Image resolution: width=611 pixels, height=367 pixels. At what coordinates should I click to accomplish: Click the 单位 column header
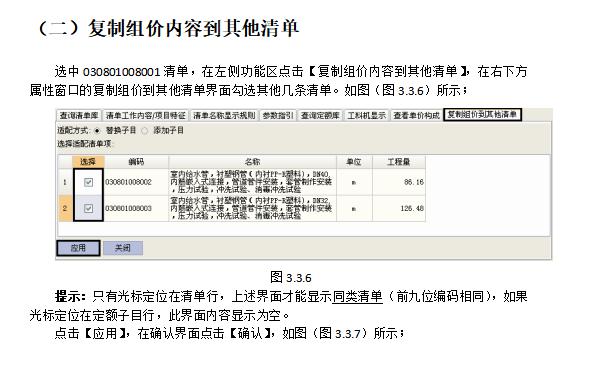point(354,162)
